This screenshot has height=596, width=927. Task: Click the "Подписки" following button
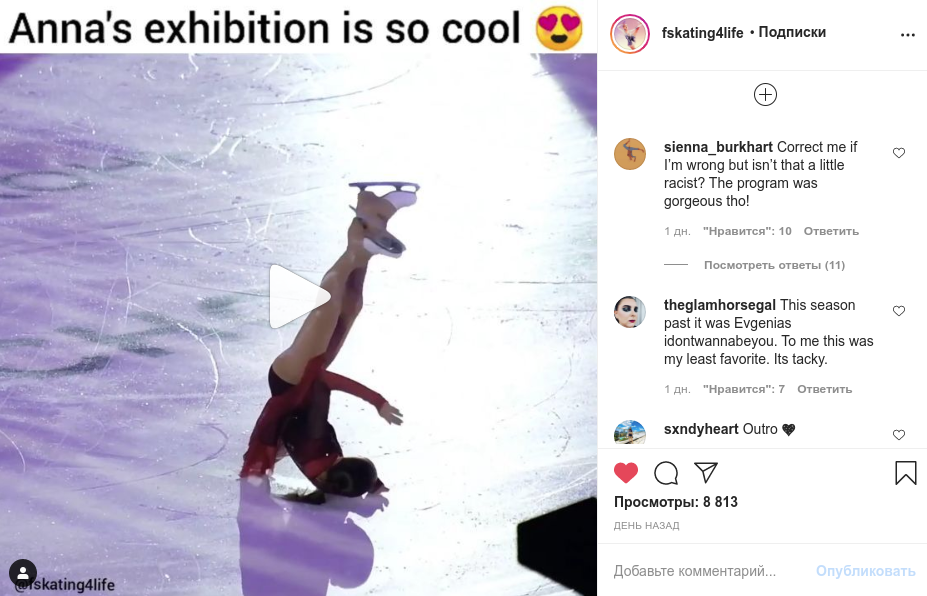pyautogui.click(x=792, y=32)
